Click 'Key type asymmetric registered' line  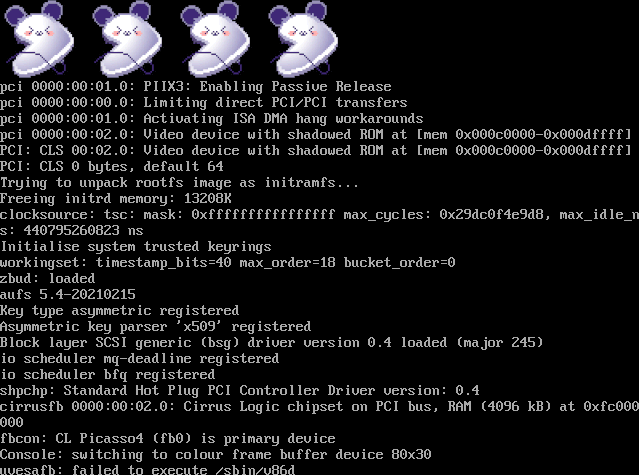[119, 311]
